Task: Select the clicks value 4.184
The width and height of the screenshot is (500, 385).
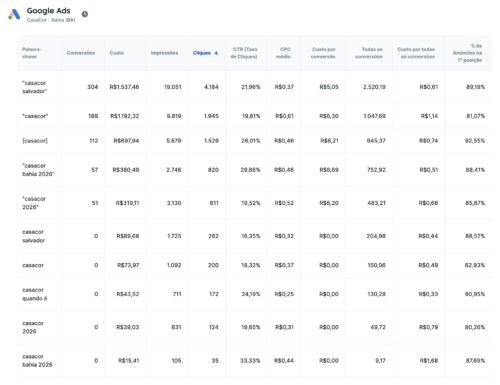Action: tap(211, 87)
